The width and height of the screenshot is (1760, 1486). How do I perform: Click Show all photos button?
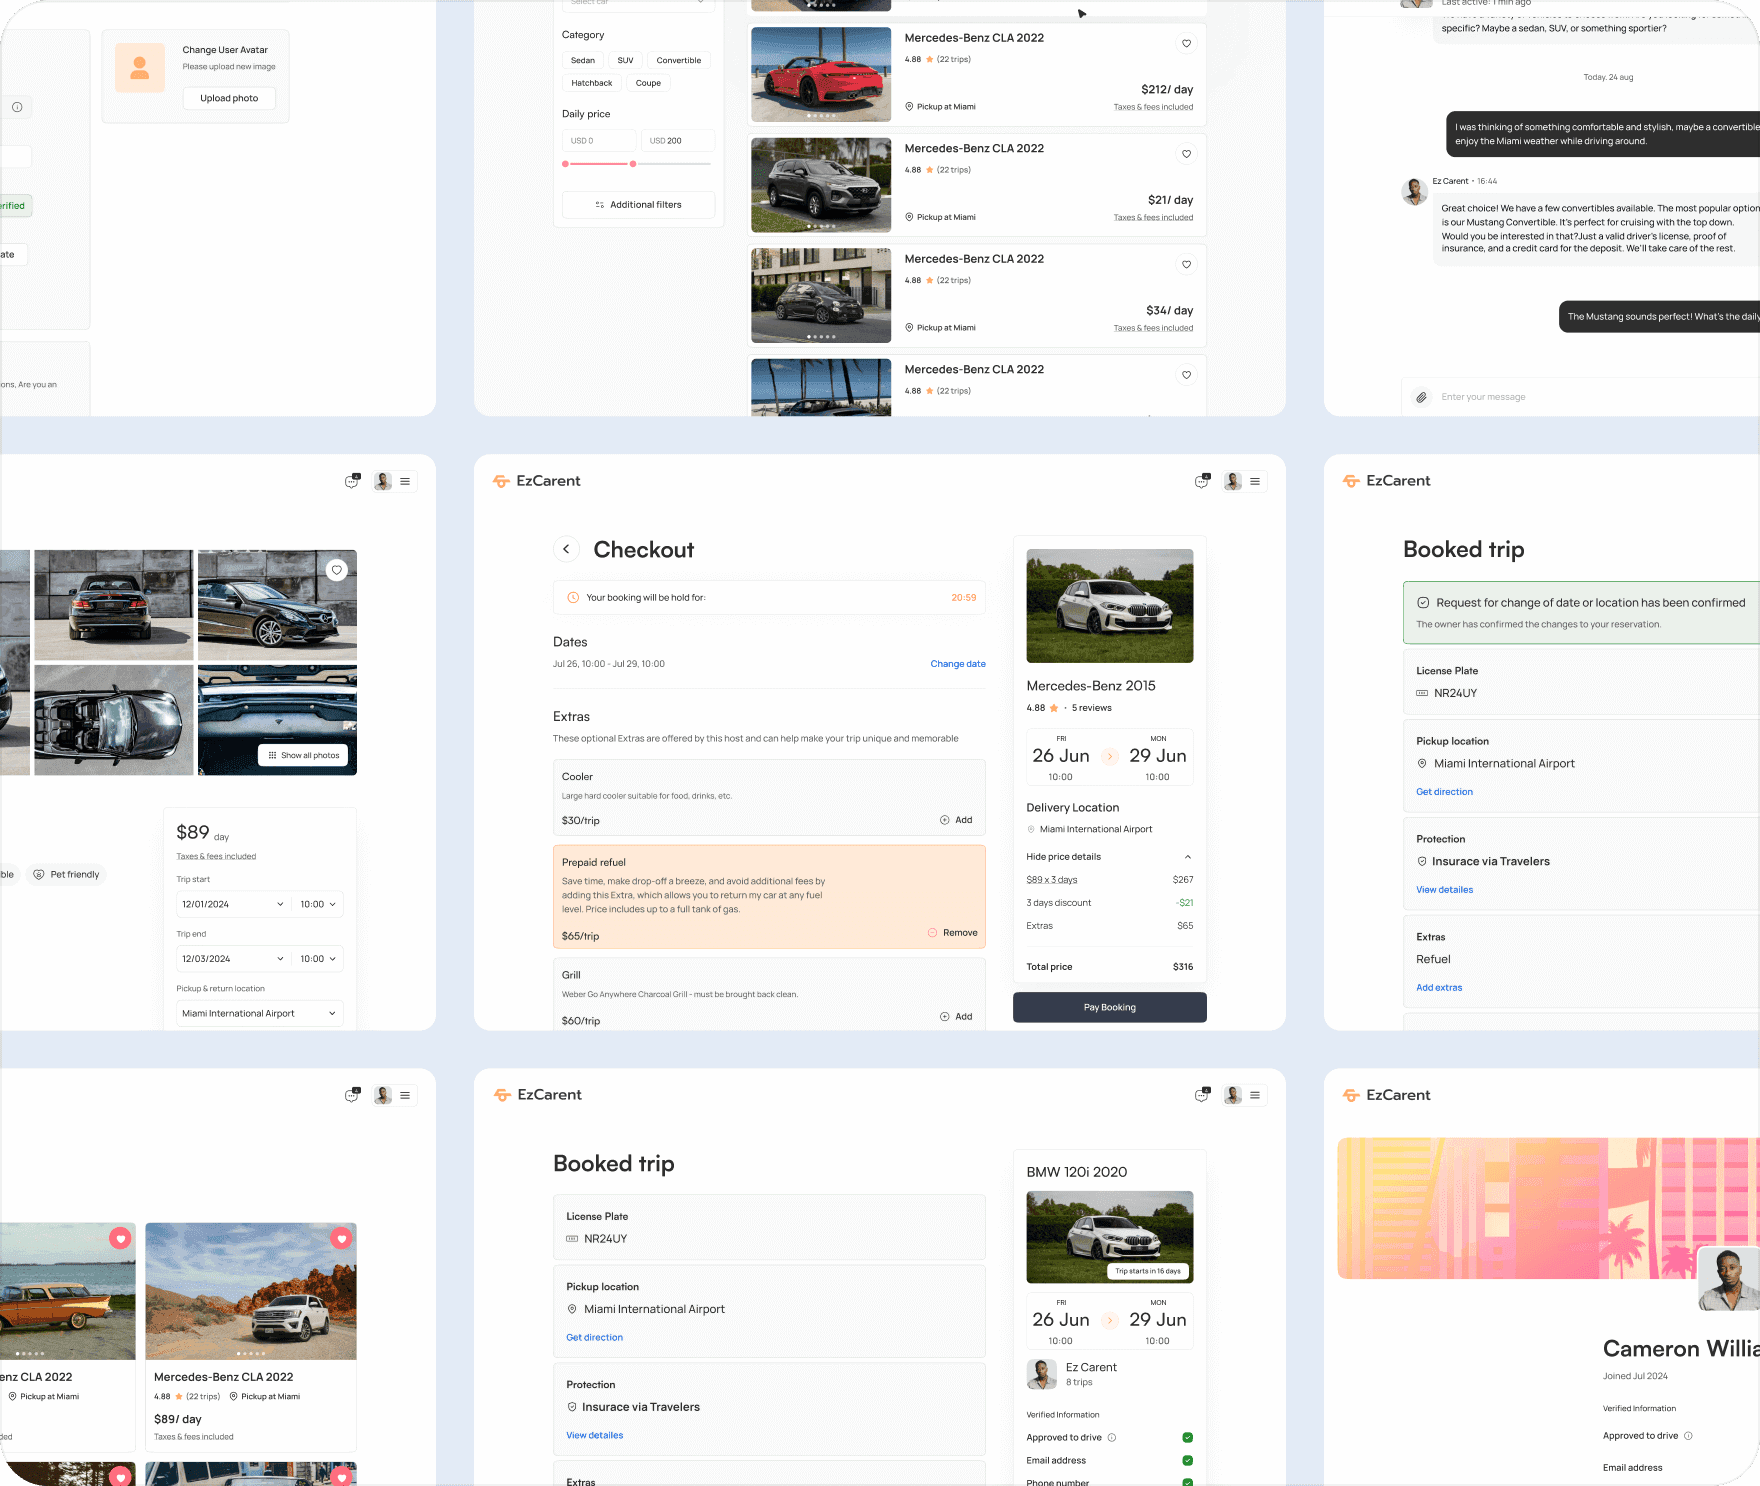coord(304,756)
